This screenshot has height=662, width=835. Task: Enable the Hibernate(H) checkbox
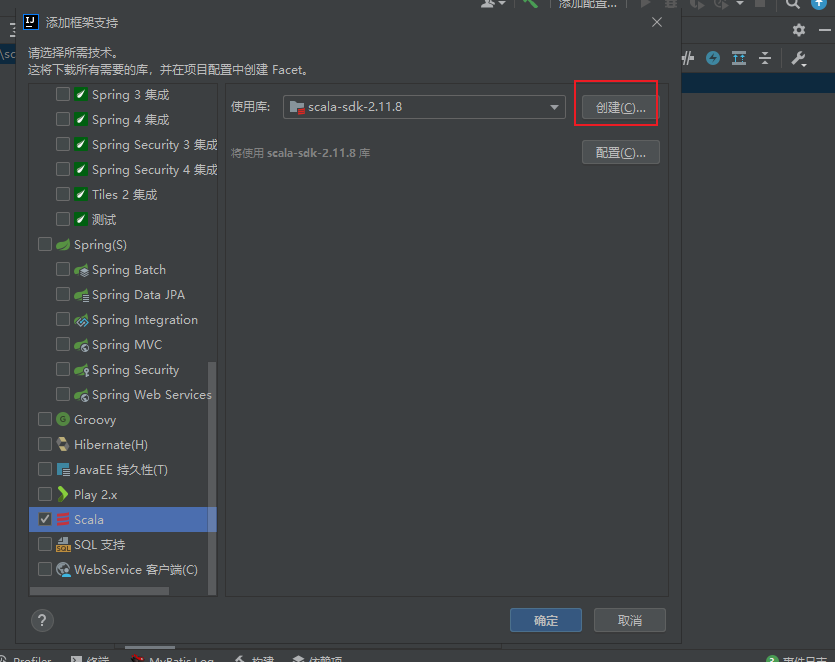pyautogui.click(x=45, y=445)
